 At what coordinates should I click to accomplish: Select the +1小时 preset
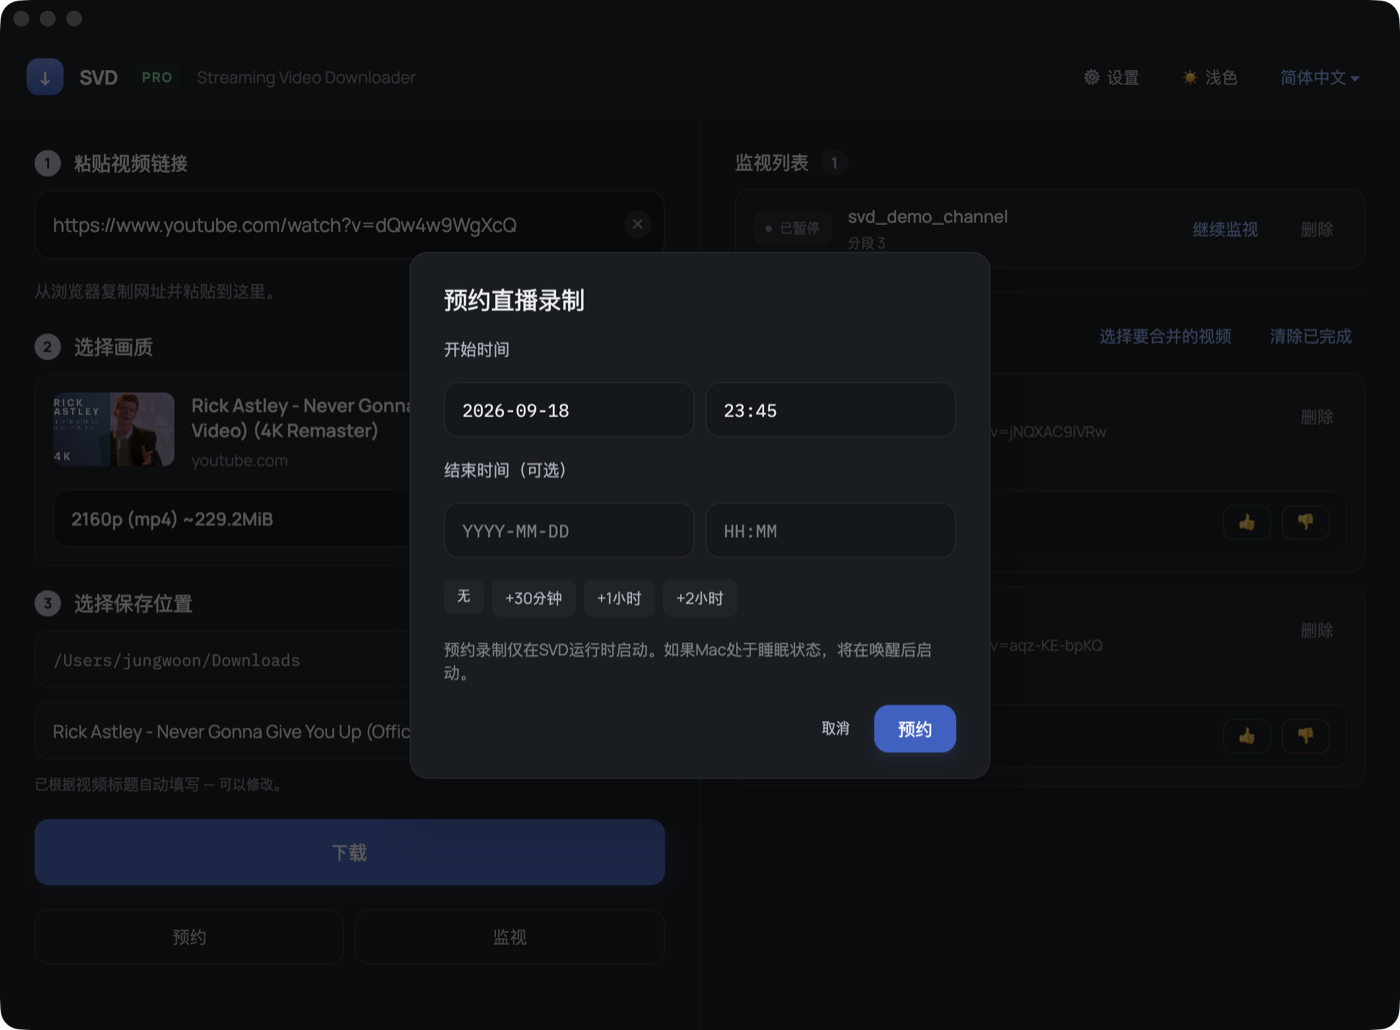[x=619, y=598]
